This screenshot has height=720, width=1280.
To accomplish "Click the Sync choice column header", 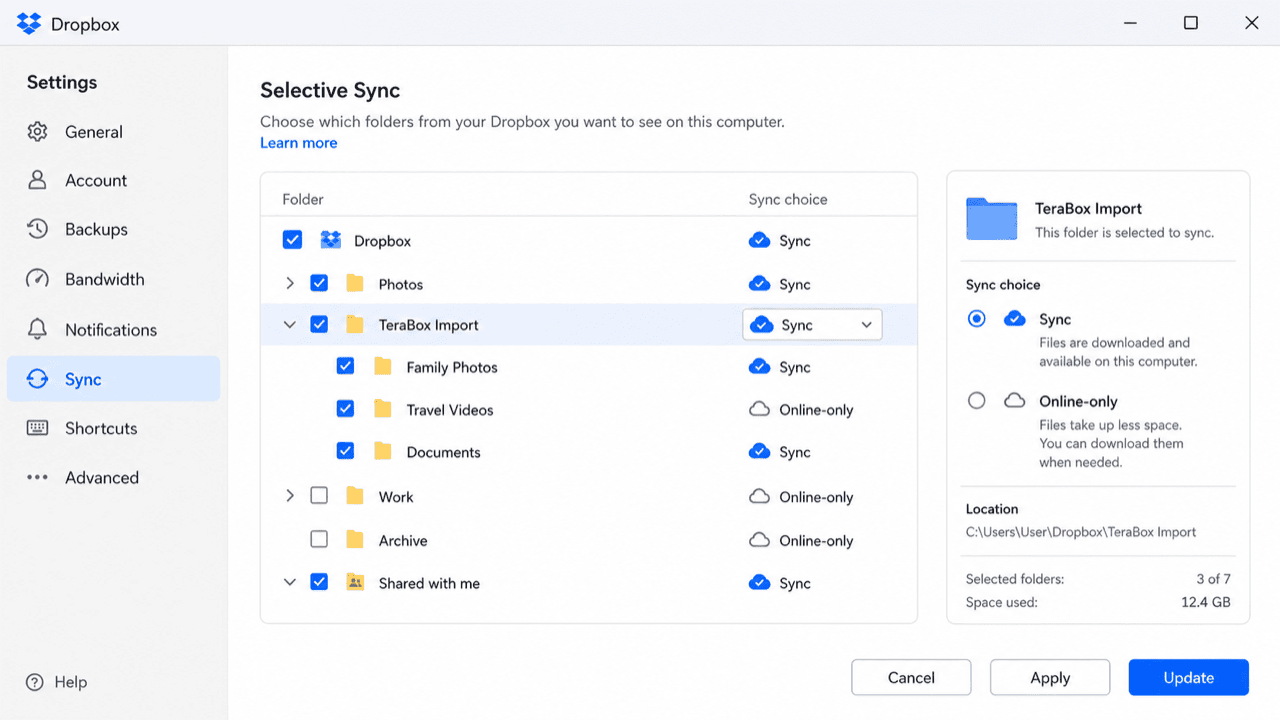I will click(788, 199).
